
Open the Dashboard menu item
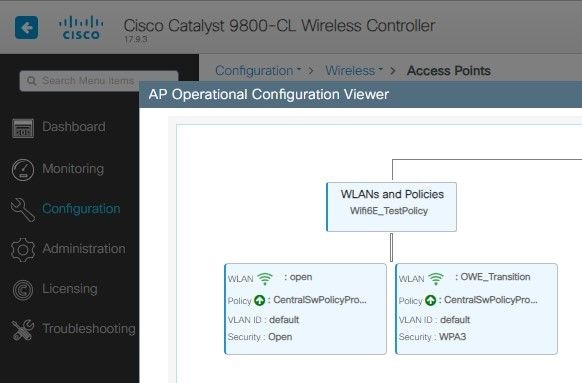[74, 127]
